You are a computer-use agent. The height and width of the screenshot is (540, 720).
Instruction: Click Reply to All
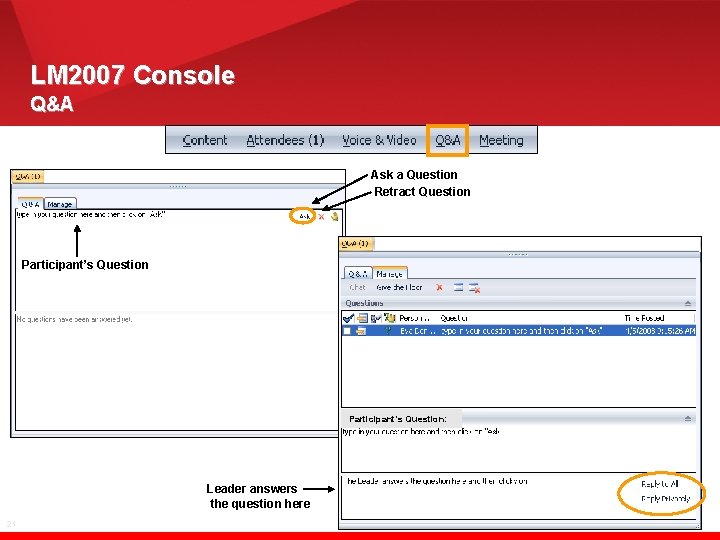tap(660, 484)
